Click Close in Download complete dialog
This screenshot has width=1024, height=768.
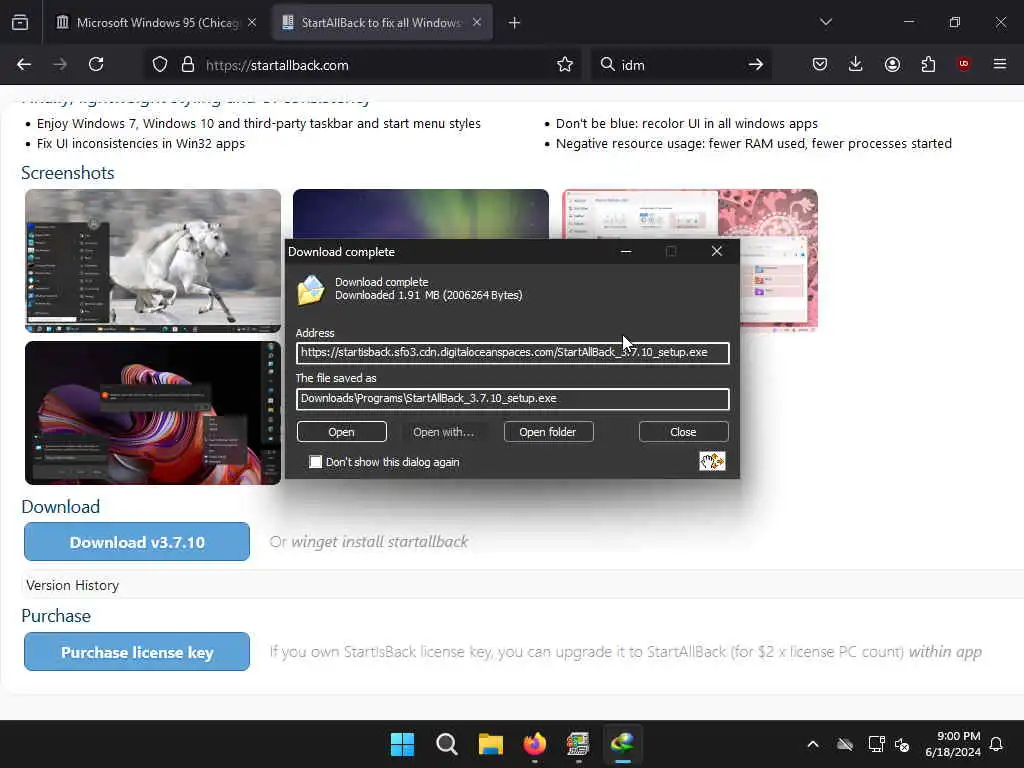pos(683,432)
